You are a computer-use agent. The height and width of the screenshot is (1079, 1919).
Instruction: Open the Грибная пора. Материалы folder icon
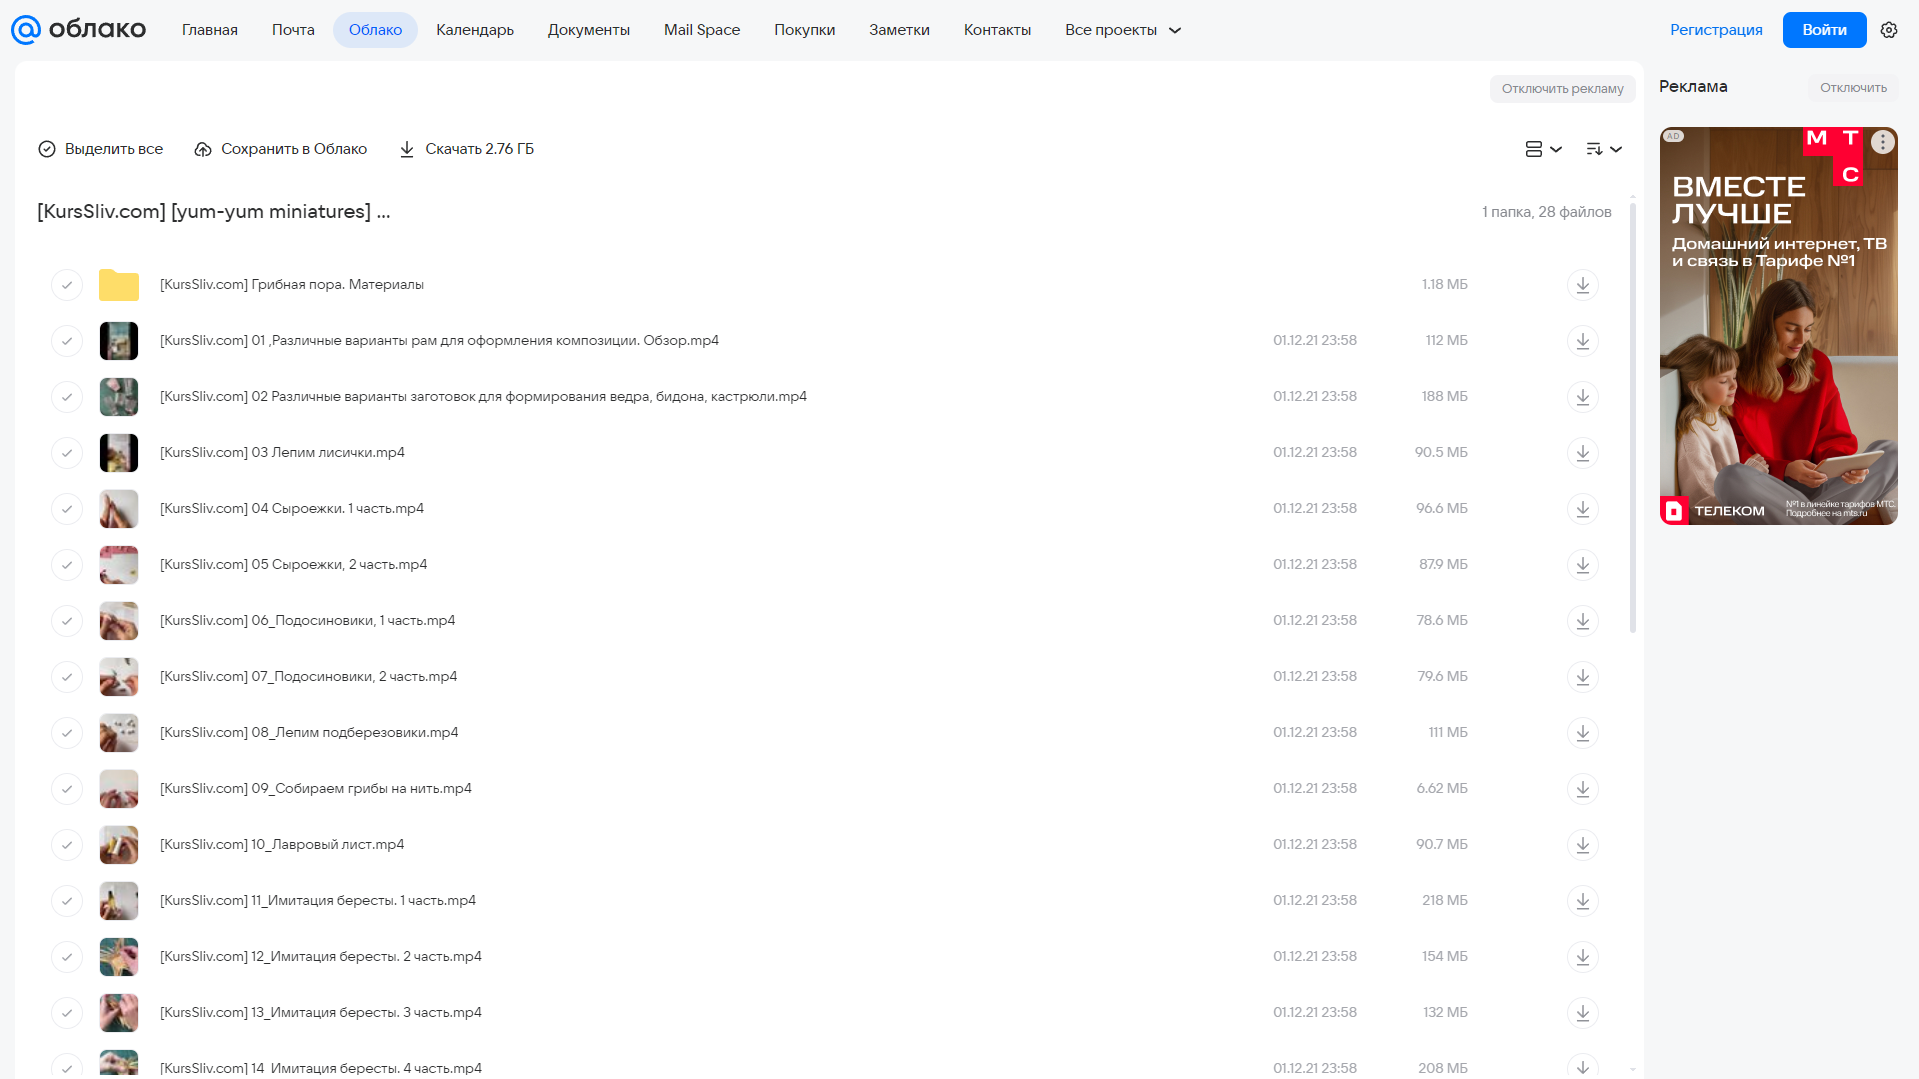(x=119, y=285)
